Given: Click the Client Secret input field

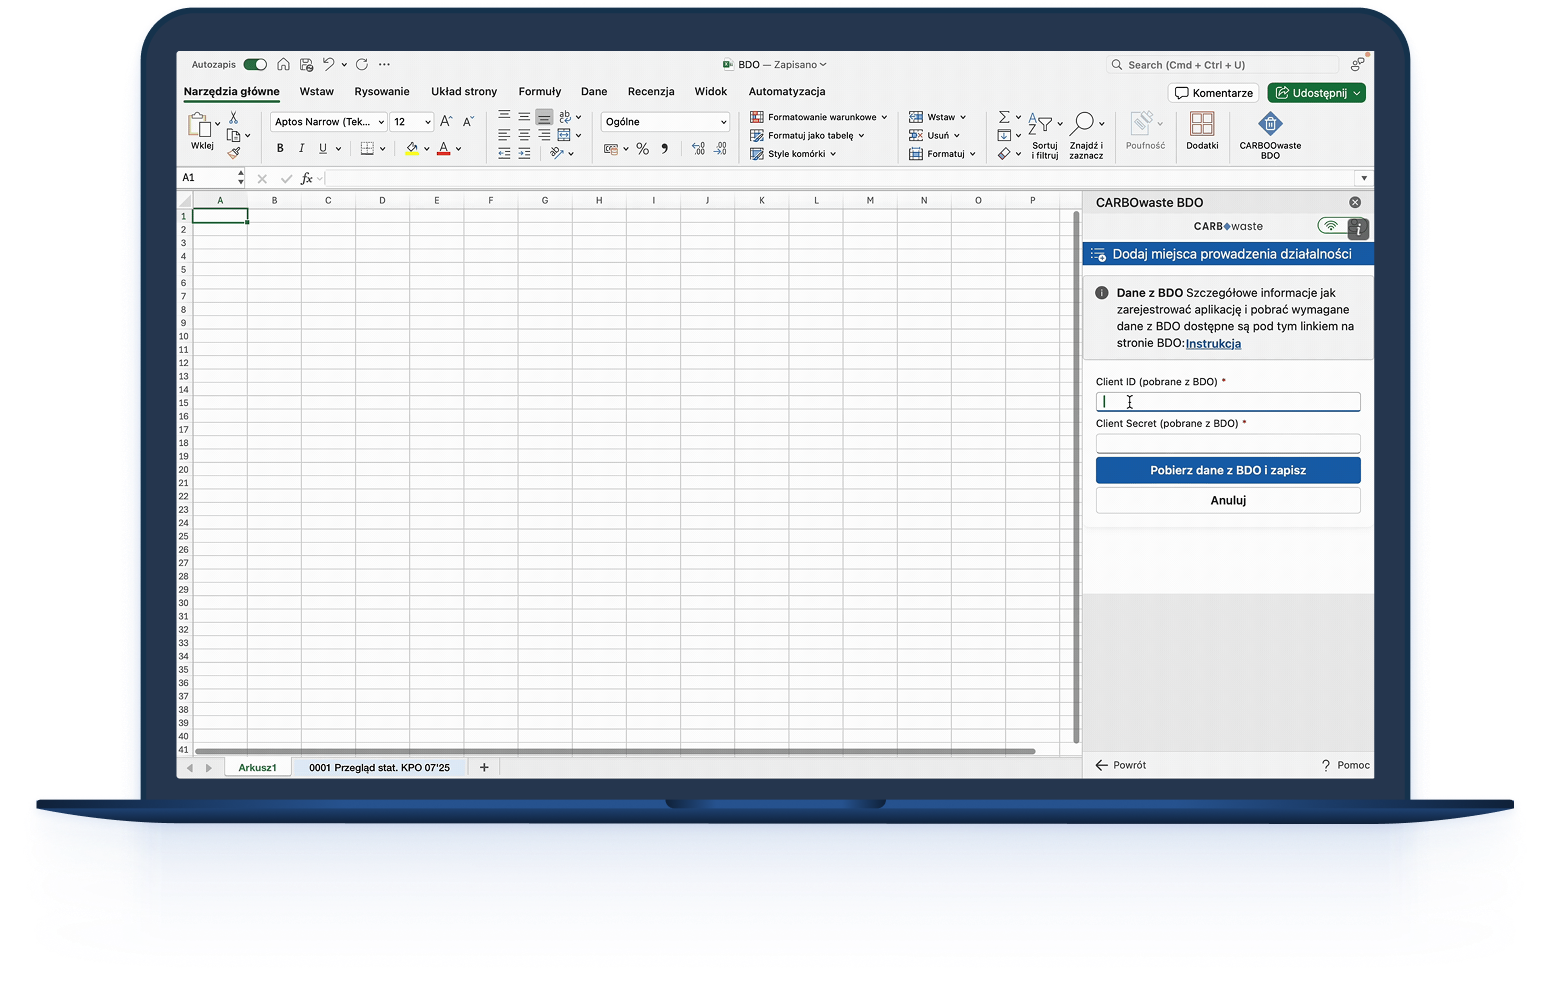Looking at the screenshot, I should tap(1228, 443).
